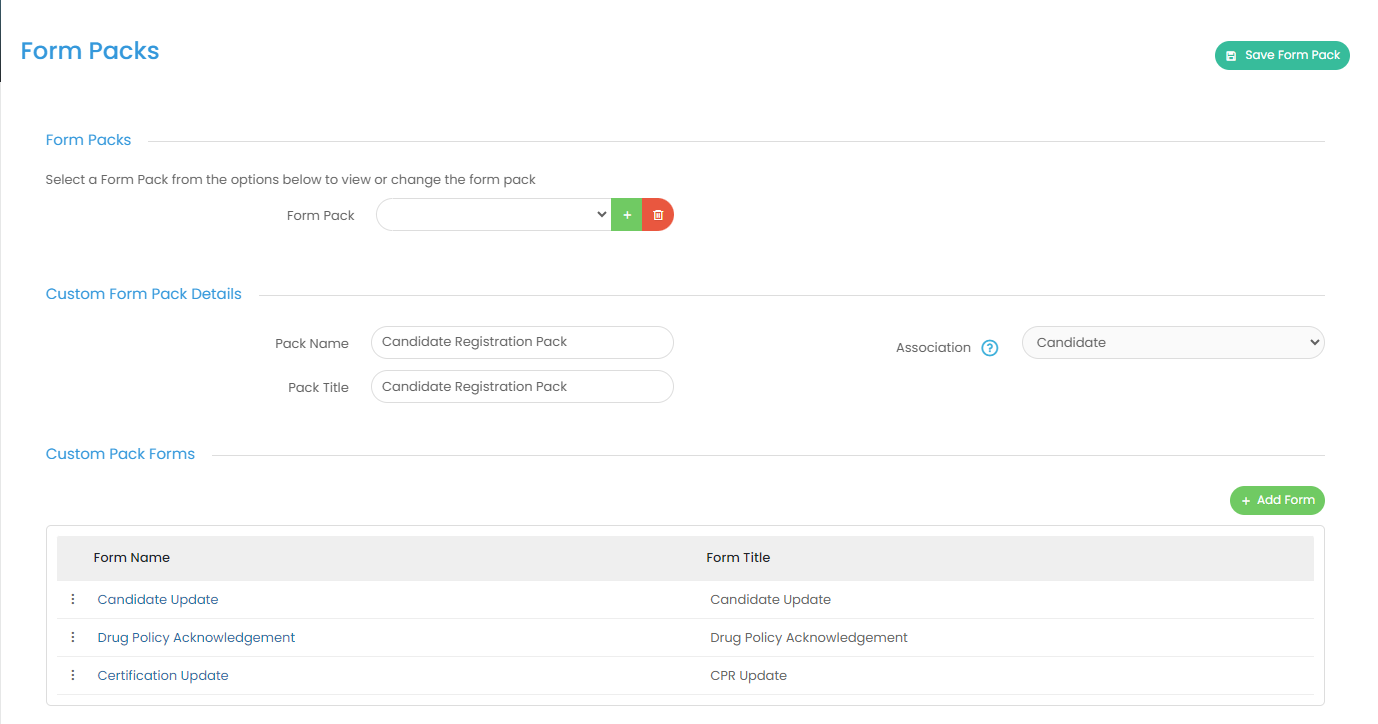Open the Drug Policy Acknowledgement form link
1378x724 pixels.
point(196,638)
